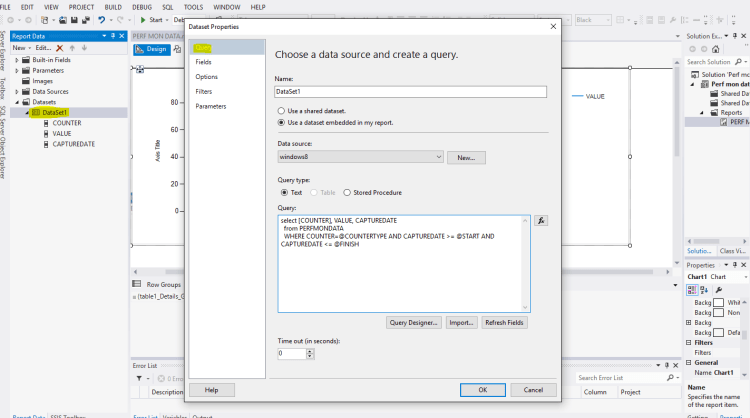Click the fx expression button beside Query box
This screenshot has height=418, width=750.
tap(541, 221)
